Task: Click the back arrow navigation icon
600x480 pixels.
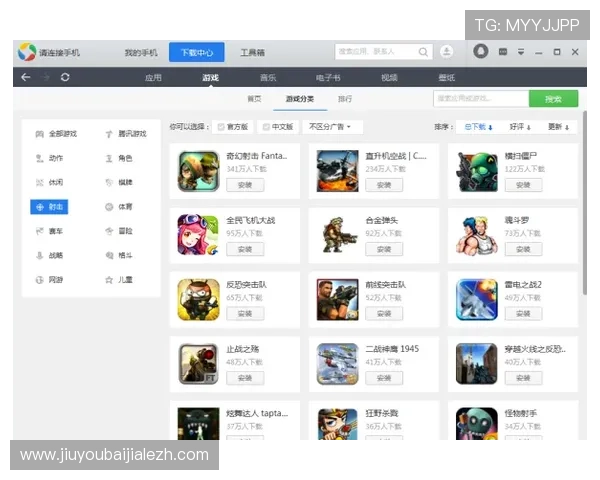Action: 26,77
